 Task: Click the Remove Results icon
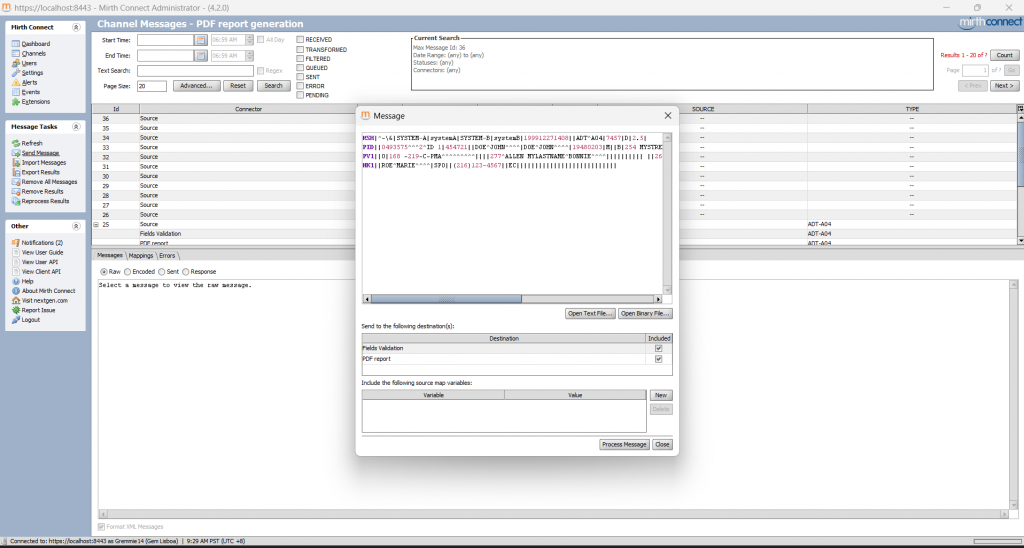point(16,191)
